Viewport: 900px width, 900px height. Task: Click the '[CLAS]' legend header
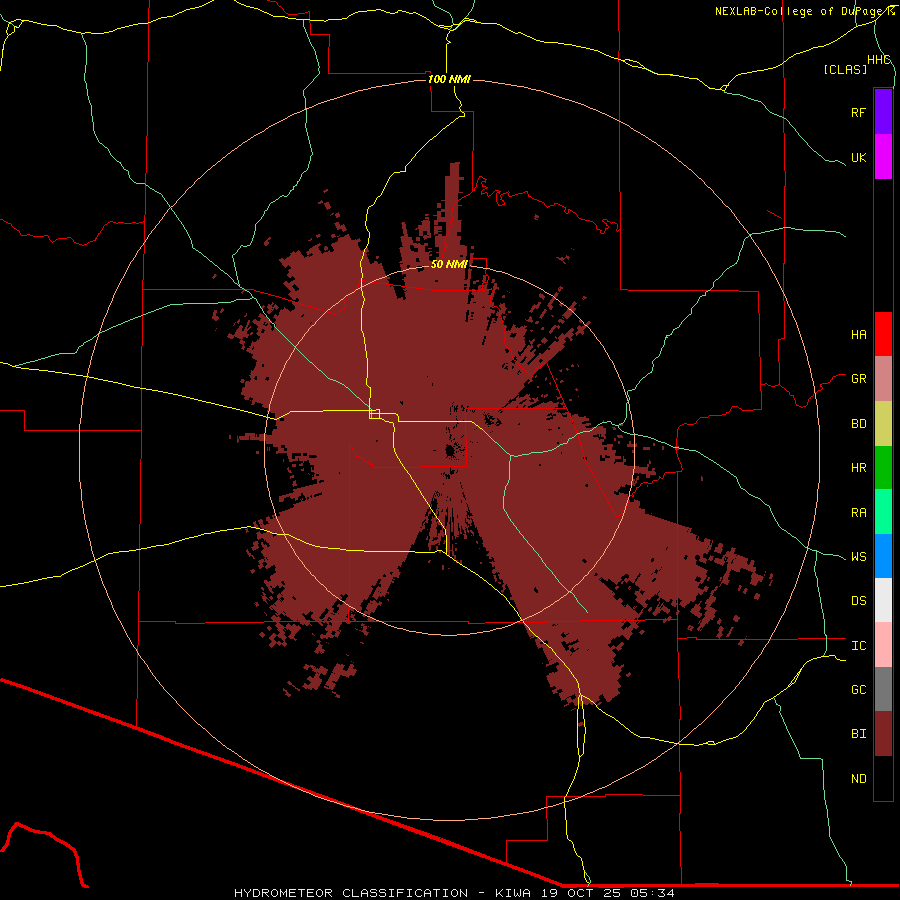pos(845,69)
